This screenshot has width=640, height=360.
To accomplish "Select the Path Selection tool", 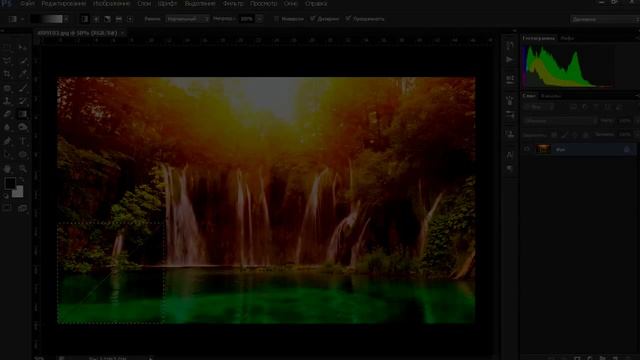I will (7, 155).
